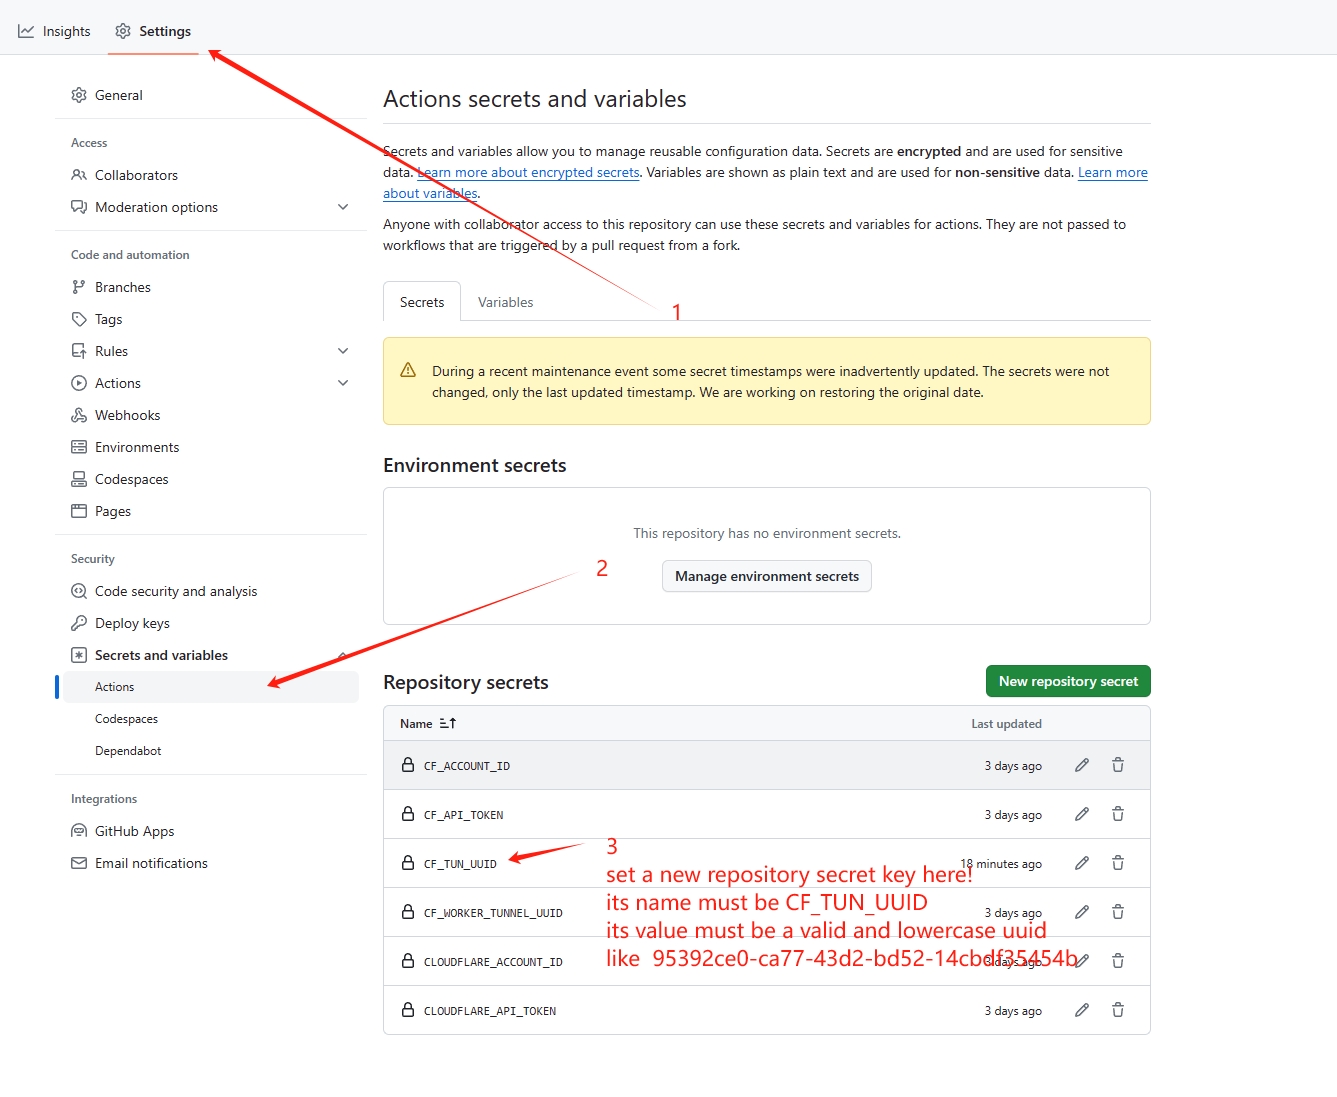Delete CF_ACCOUNT_ID using its trash icon
1337x1097 pixels.
1118,765
